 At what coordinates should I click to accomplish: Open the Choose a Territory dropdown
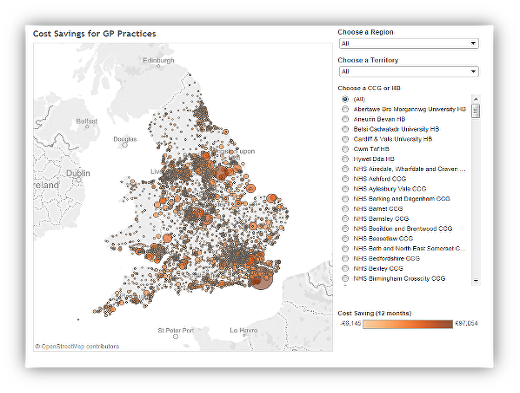tap(408, 71)
